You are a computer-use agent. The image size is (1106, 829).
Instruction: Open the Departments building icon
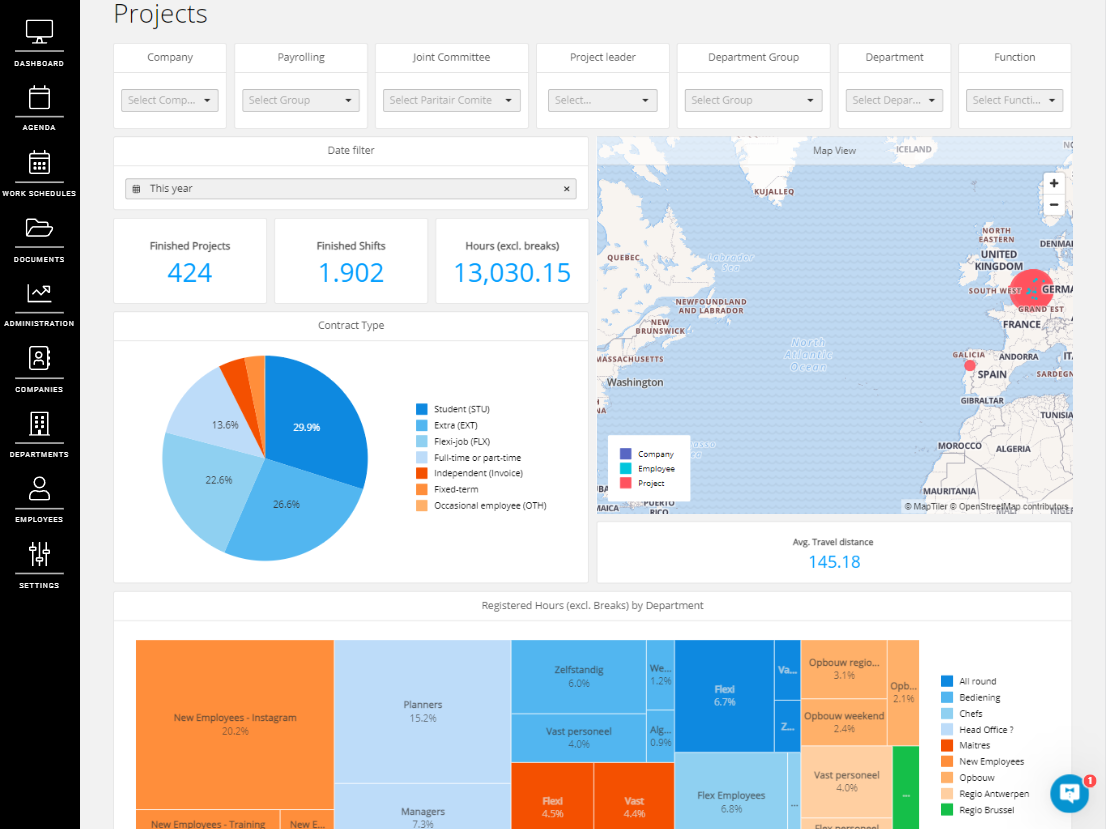click(39, 423)
